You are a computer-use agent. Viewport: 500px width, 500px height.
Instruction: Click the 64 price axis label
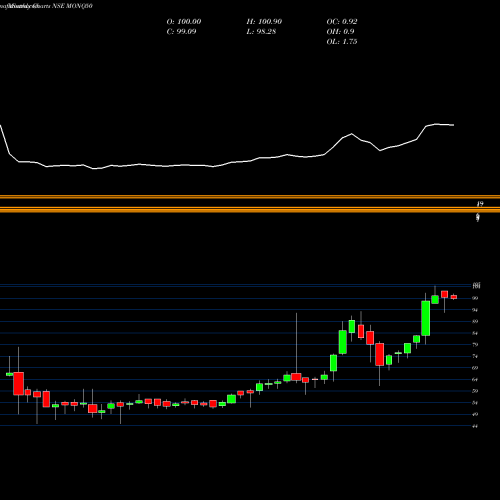click(475, 380)
